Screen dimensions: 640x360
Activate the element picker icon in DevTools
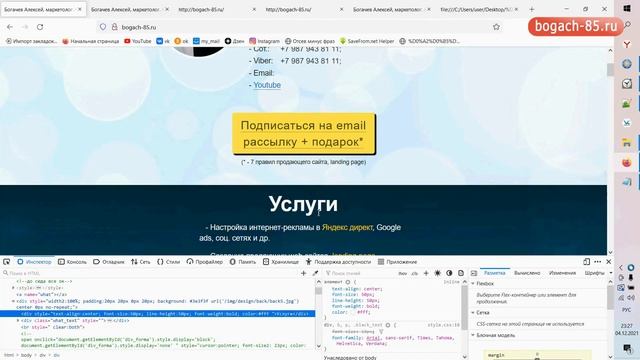7,262
